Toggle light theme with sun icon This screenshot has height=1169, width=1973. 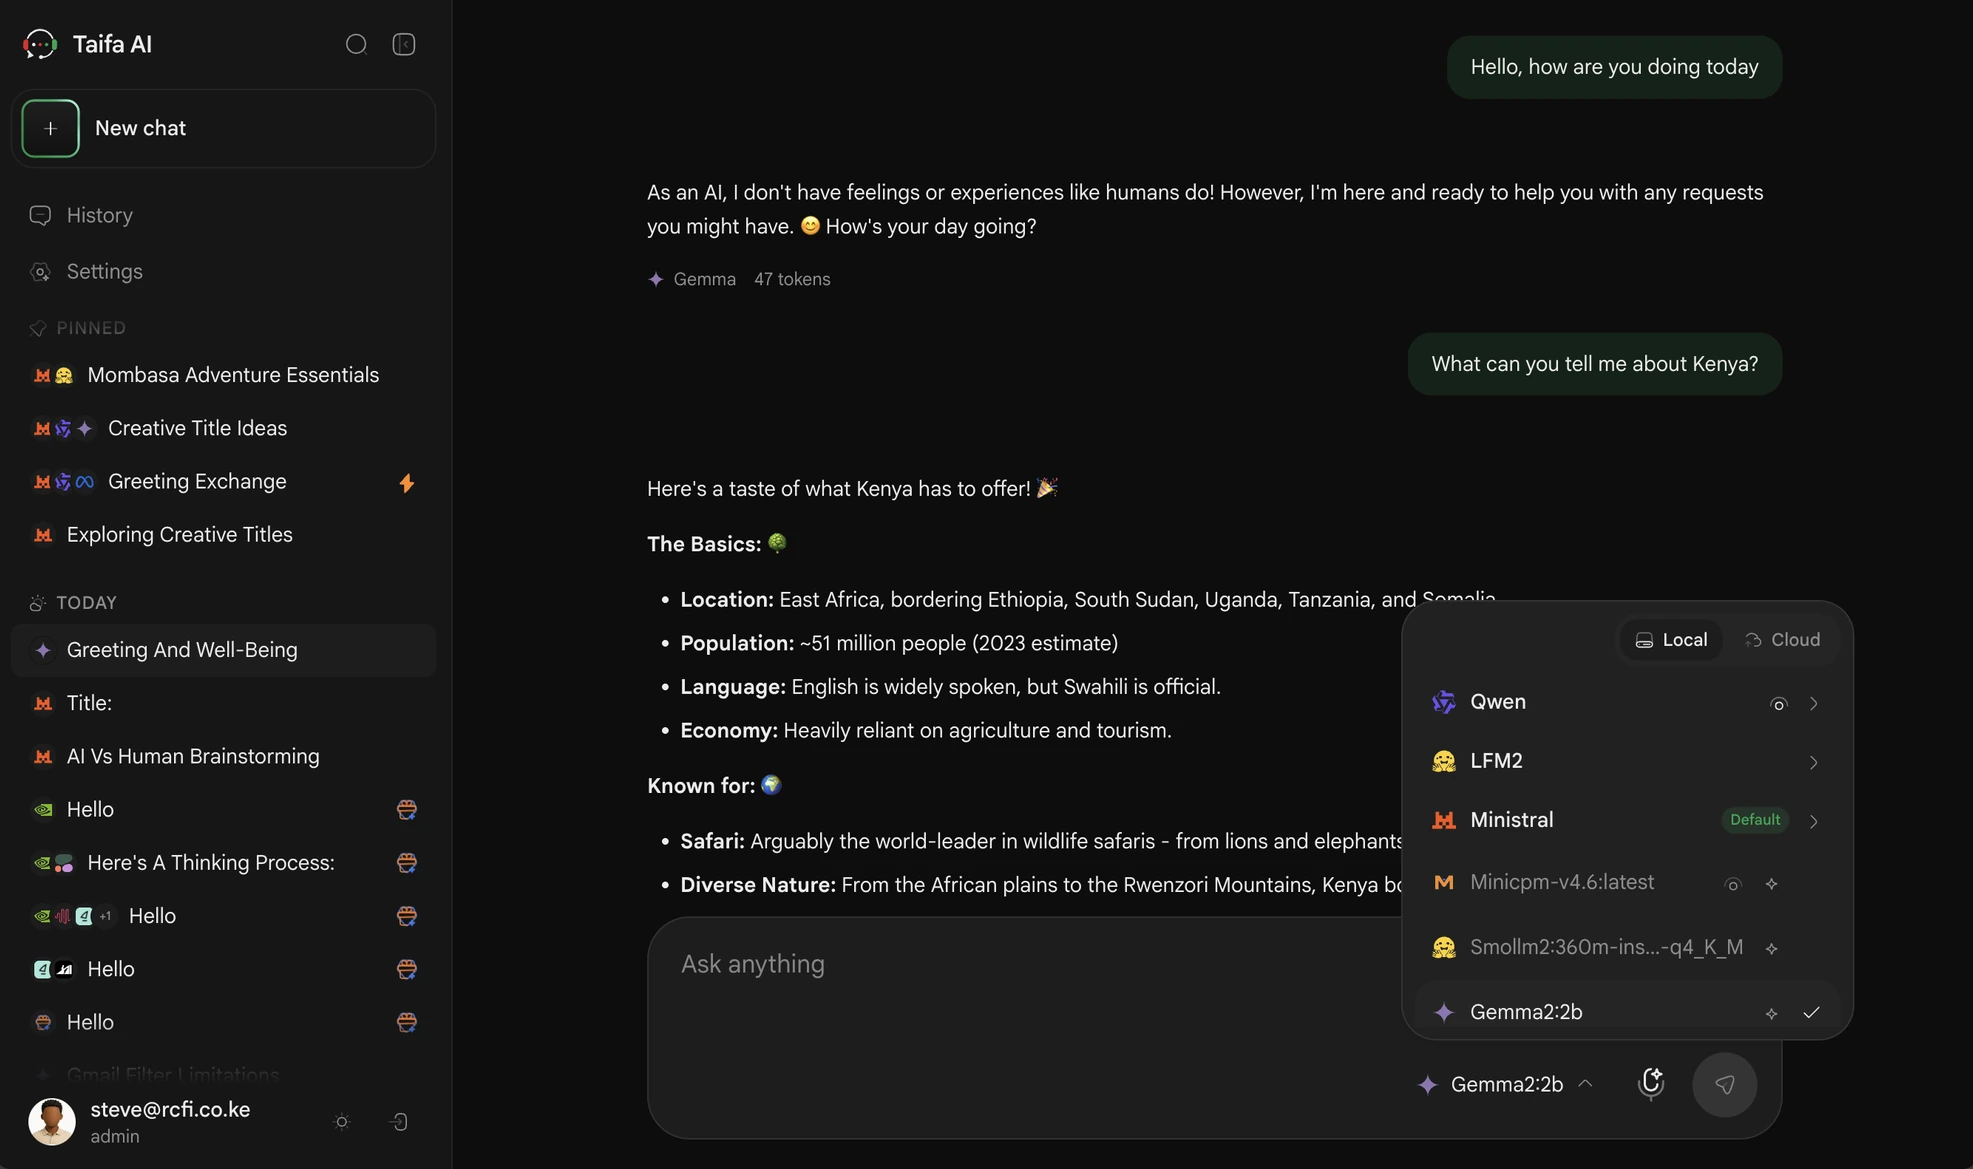click(342, 1122)
